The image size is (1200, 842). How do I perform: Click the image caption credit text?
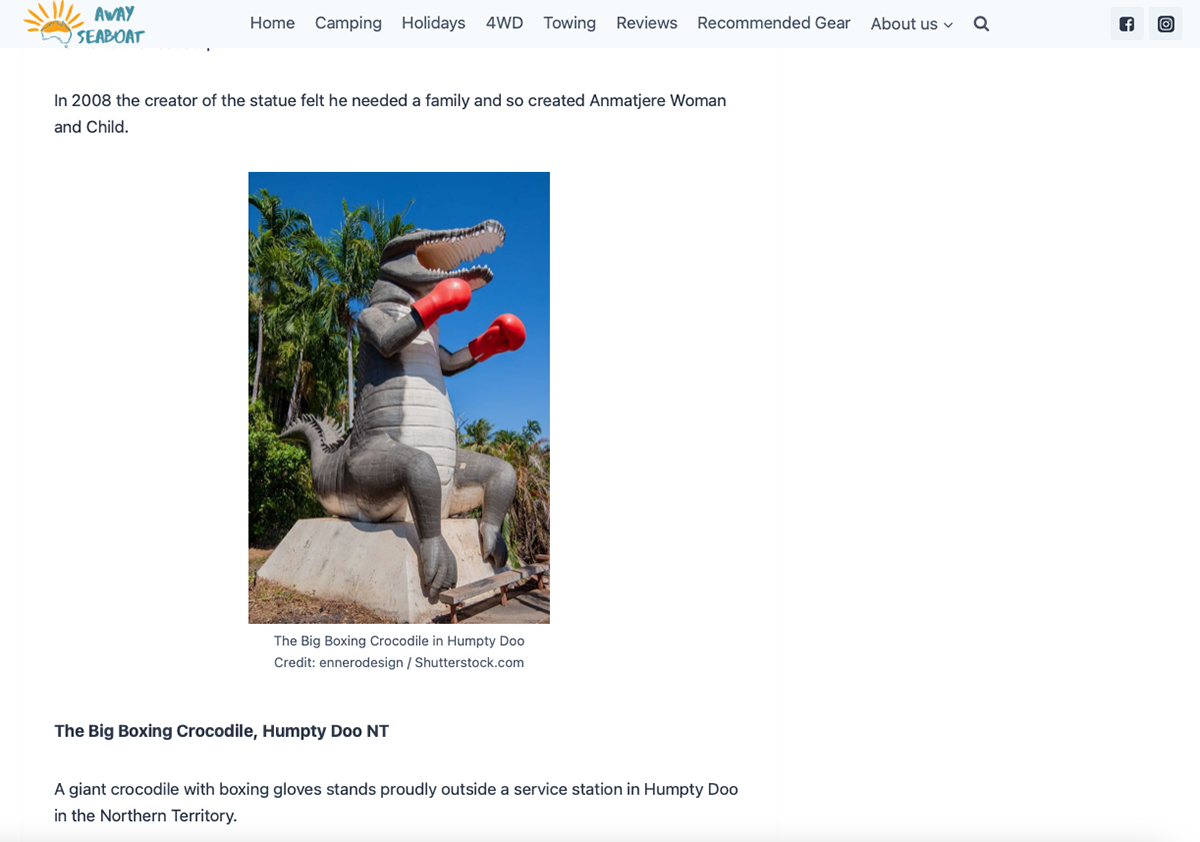click(x=399, y=662)
